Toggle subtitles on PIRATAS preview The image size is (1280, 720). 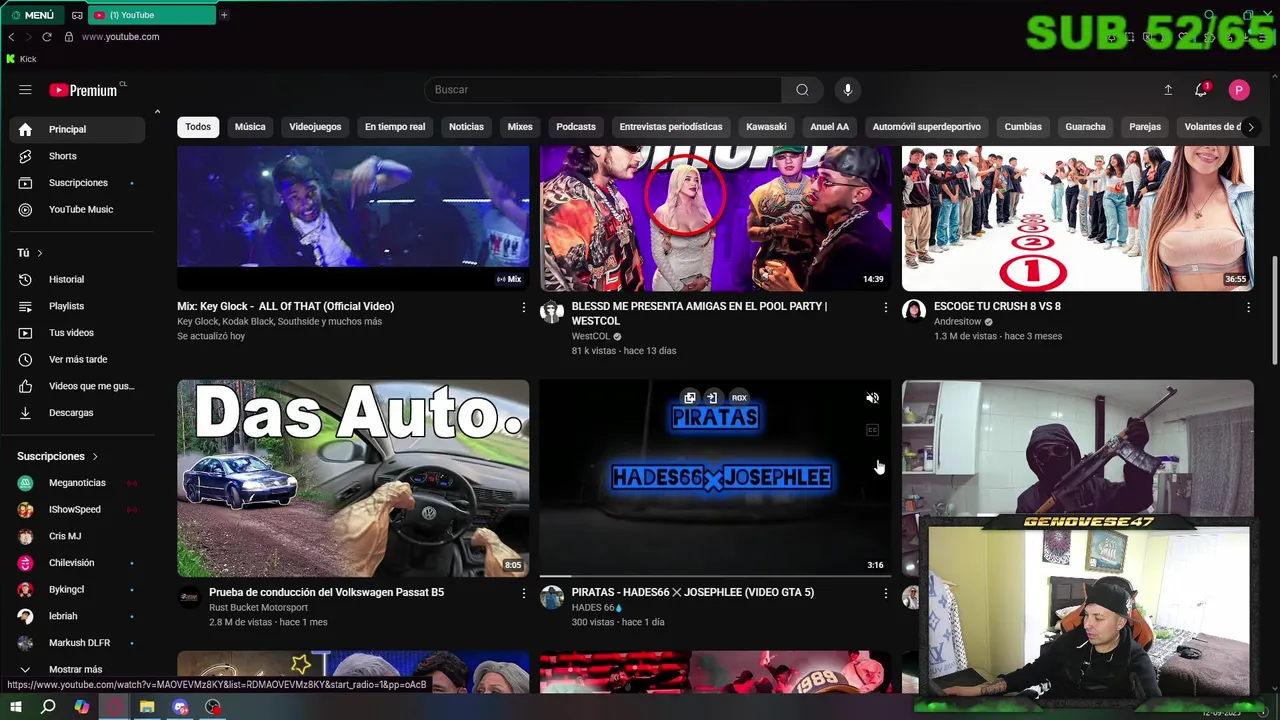tap(872, 430)
